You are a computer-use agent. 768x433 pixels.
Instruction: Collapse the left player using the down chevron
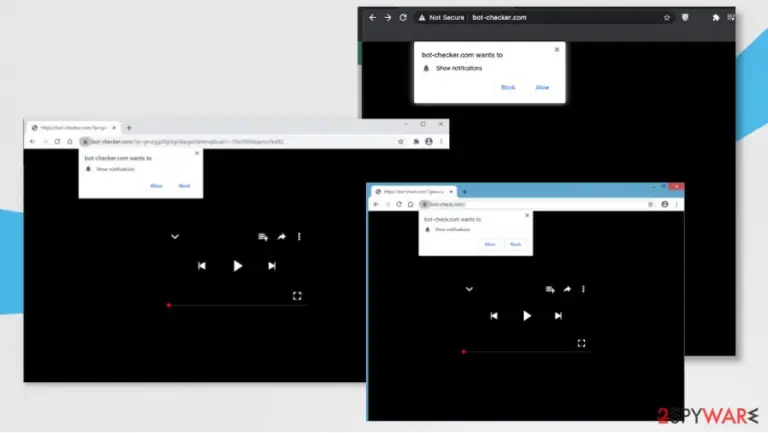175,237
